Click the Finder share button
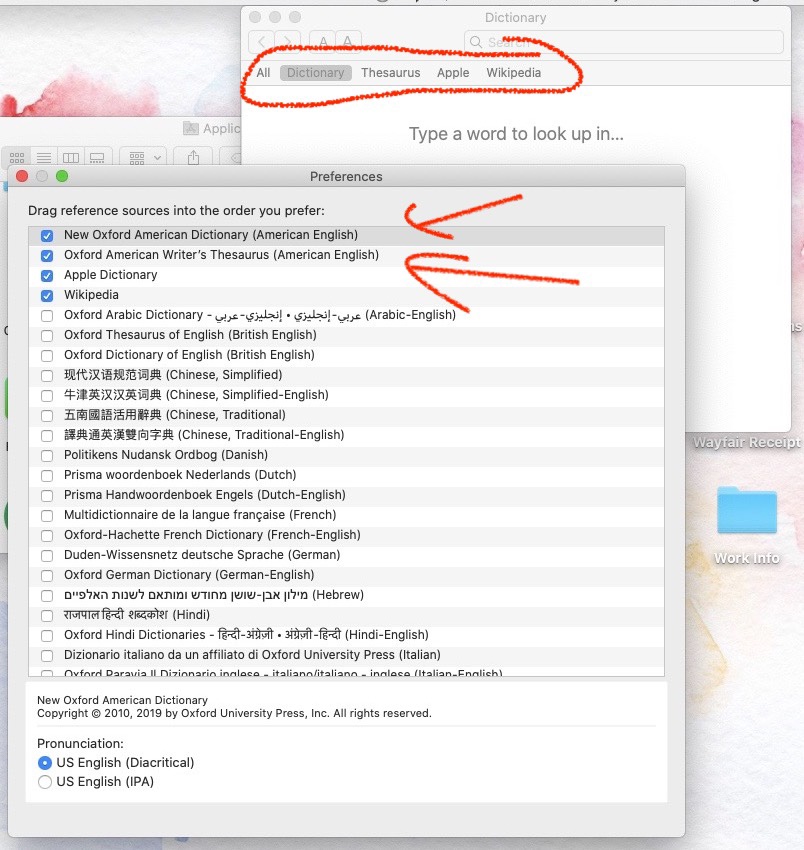Screen dimensions: 804x850 point(193,158)
